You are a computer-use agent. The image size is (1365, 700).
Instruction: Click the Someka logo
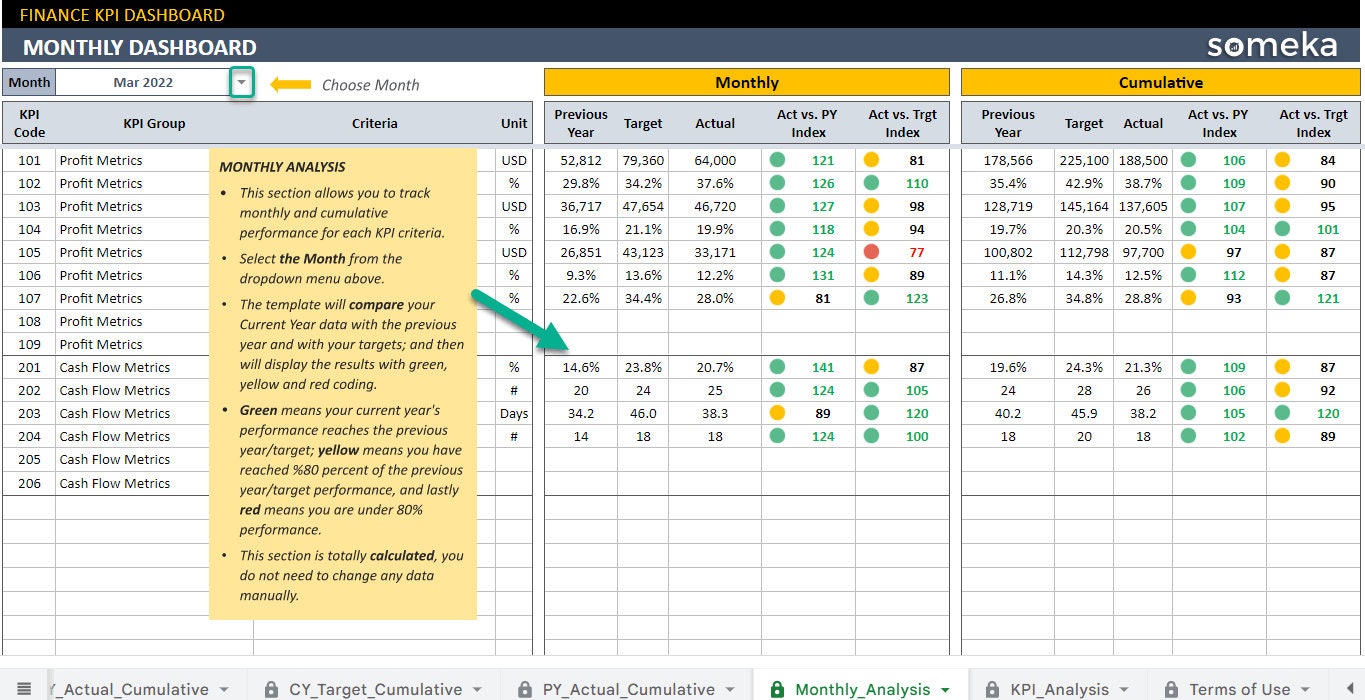click(1272, 45)
